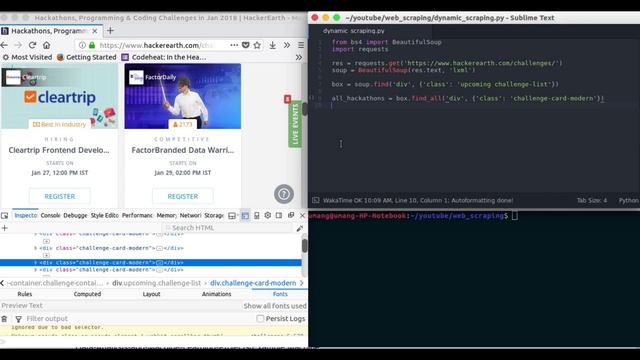Open the floating help question-mark button
The width and height of the screenshot is (640, 360).
tap(284, 194)
